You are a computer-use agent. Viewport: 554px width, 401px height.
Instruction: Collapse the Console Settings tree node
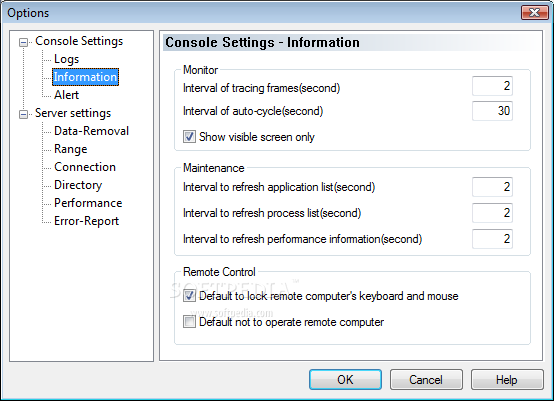coord(23,42)
